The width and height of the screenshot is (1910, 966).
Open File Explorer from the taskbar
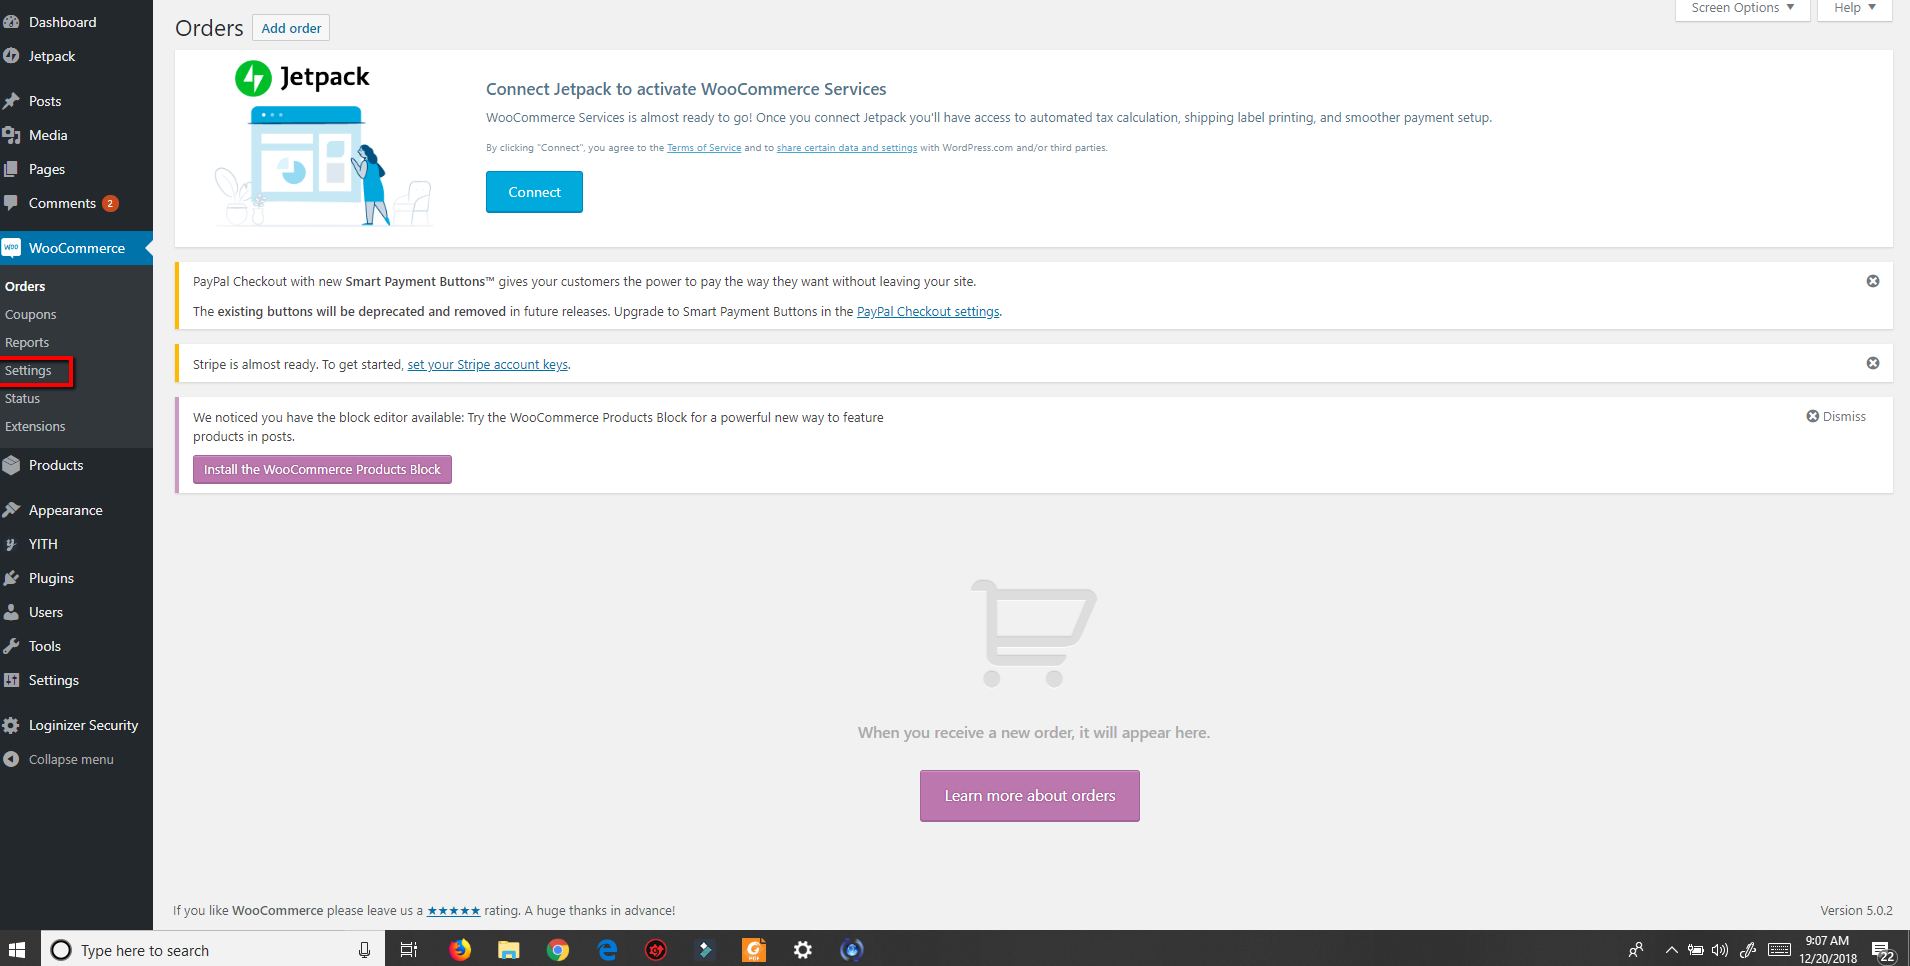pos(509,949)
